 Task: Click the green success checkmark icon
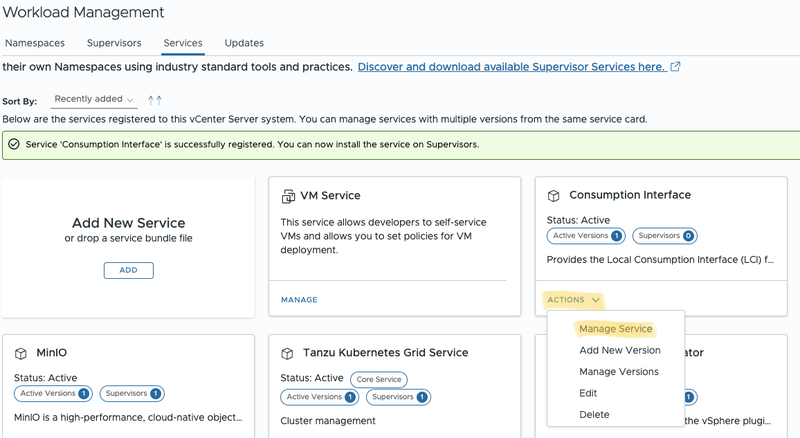[x=14, y=144]
